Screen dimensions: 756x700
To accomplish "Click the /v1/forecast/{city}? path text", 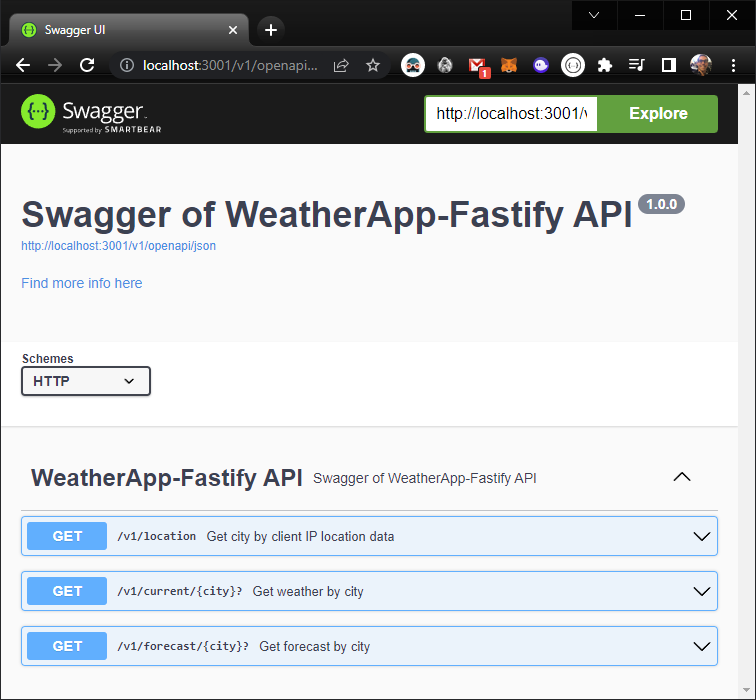I will 183,646.
